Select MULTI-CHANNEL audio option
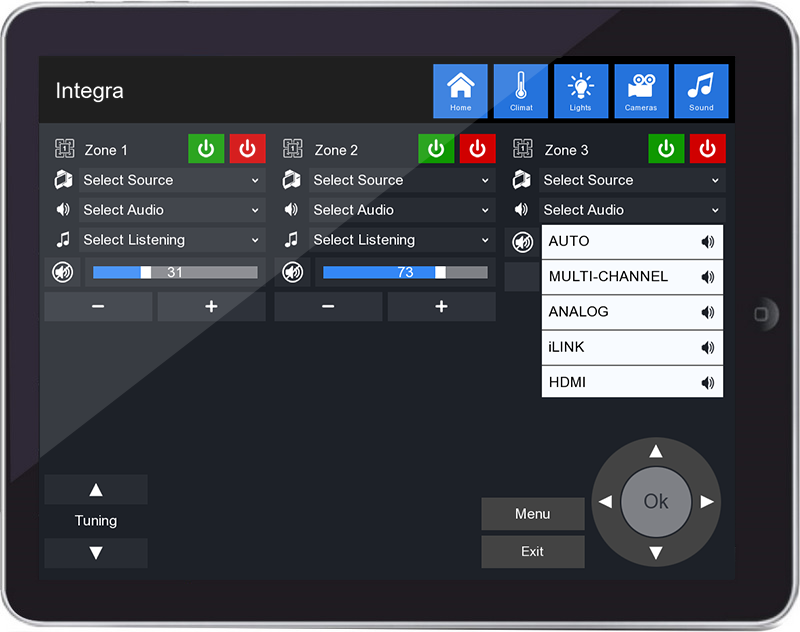This screenshot has height=632, width=800. (x=632, y=277)
